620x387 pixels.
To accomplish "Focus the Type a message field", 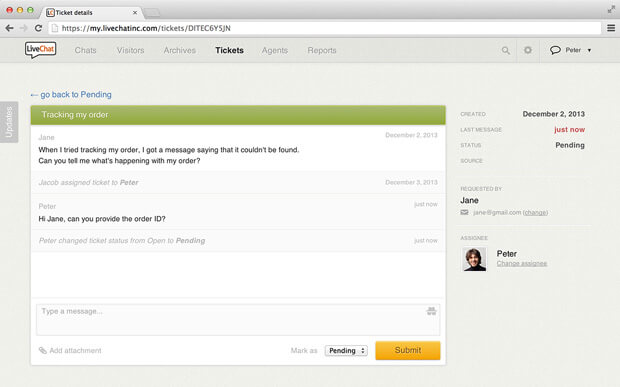I will [x=238, y=320].
